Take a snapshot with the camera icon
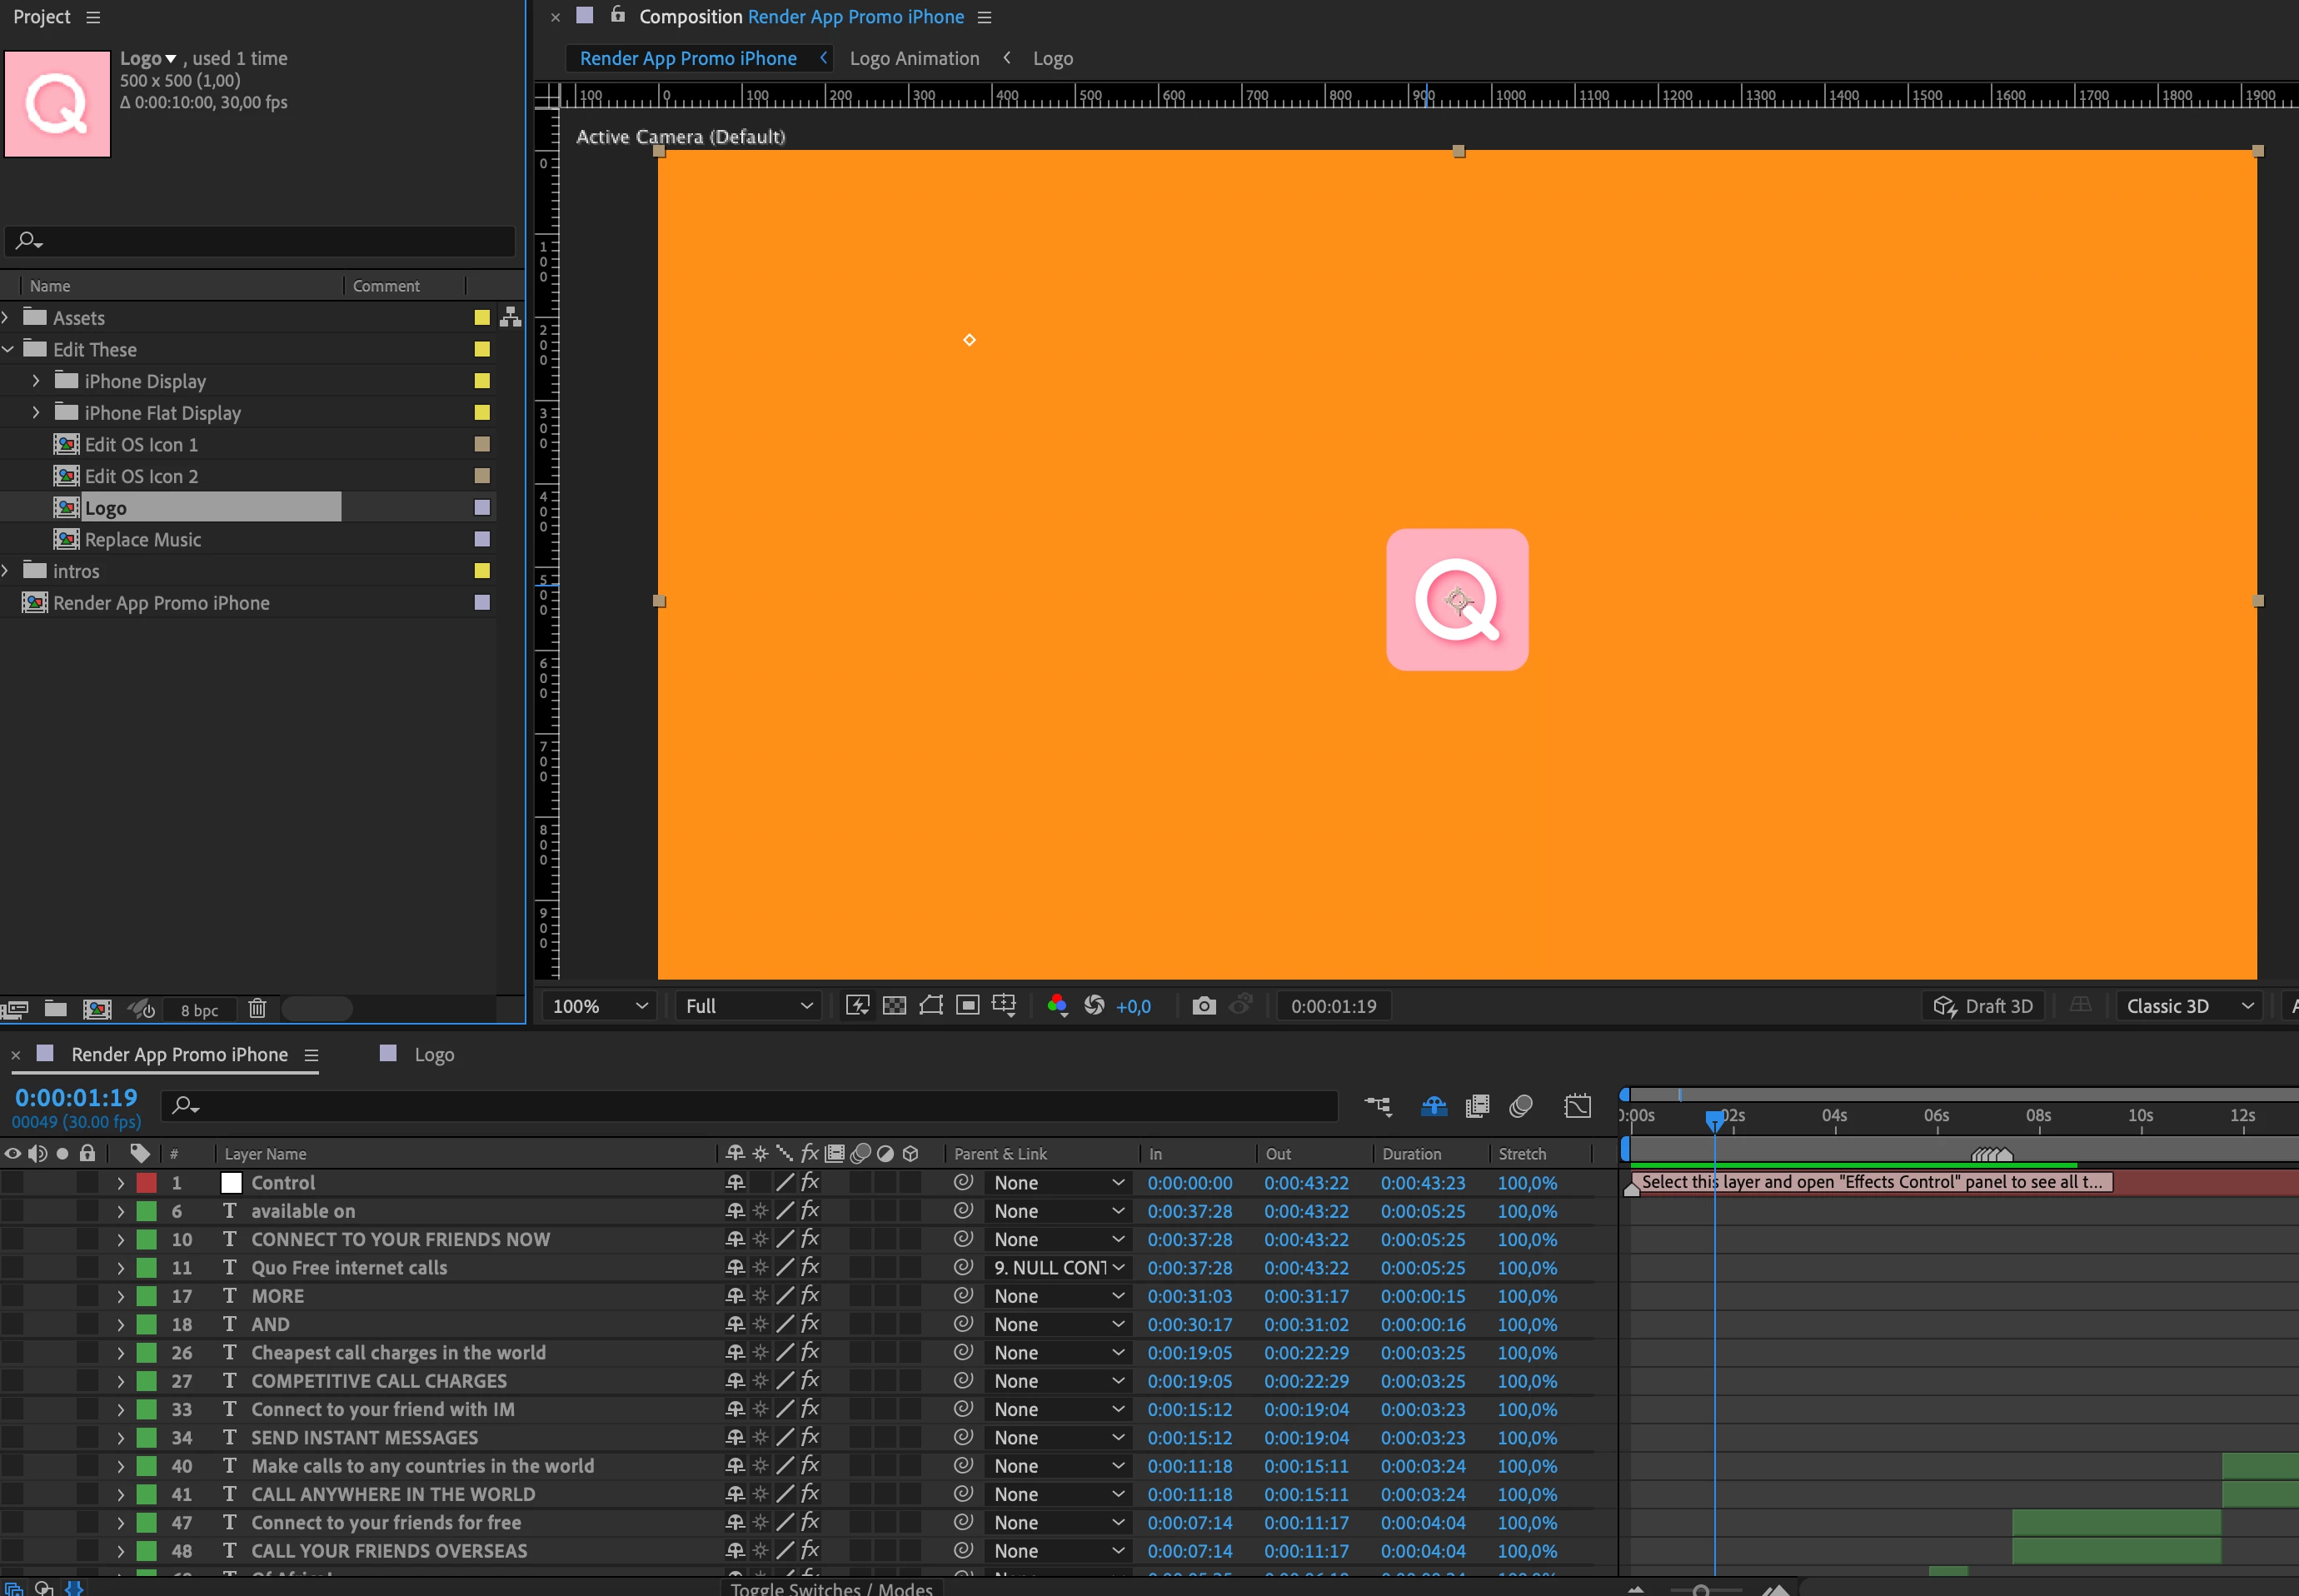 click(x=1203, y=1006)
